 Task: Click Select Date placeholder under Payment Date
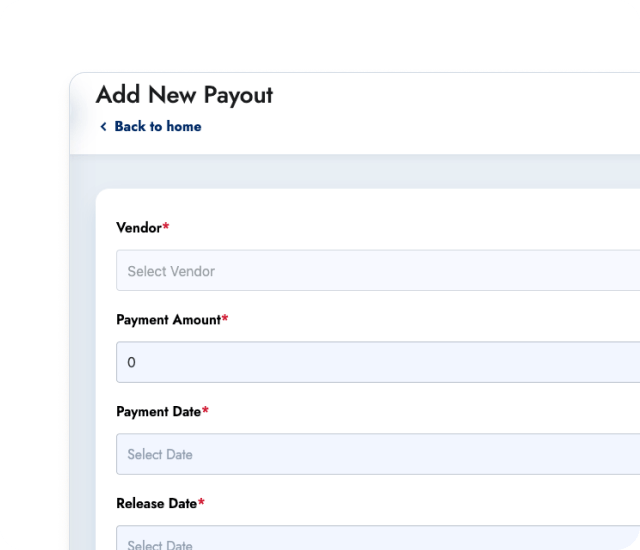coord(160,455)
